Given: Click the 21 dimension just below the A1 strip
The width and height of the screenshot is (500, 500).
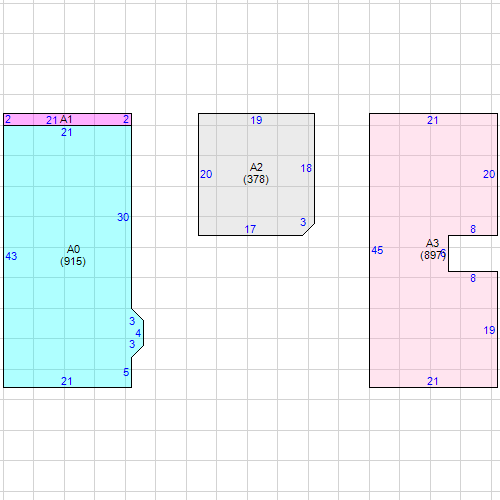Looking at the screenshot, I should click(x=67, y=132).
